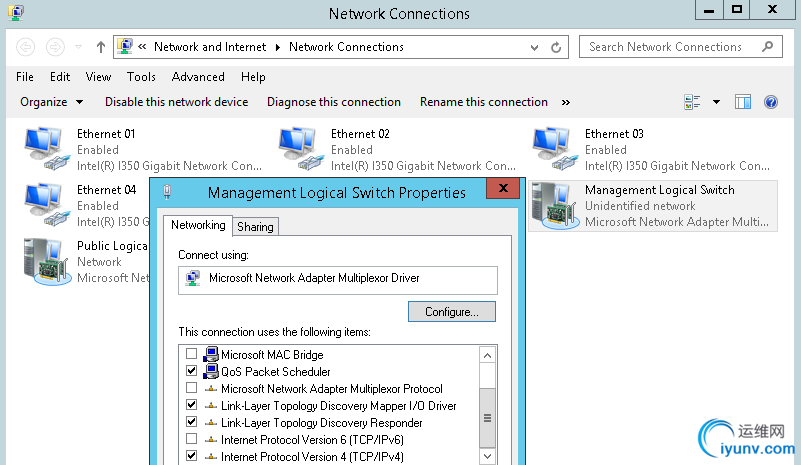Open the Advanced menu
The width and height of the screenshot is (801, 465).
tap(198, 77)
